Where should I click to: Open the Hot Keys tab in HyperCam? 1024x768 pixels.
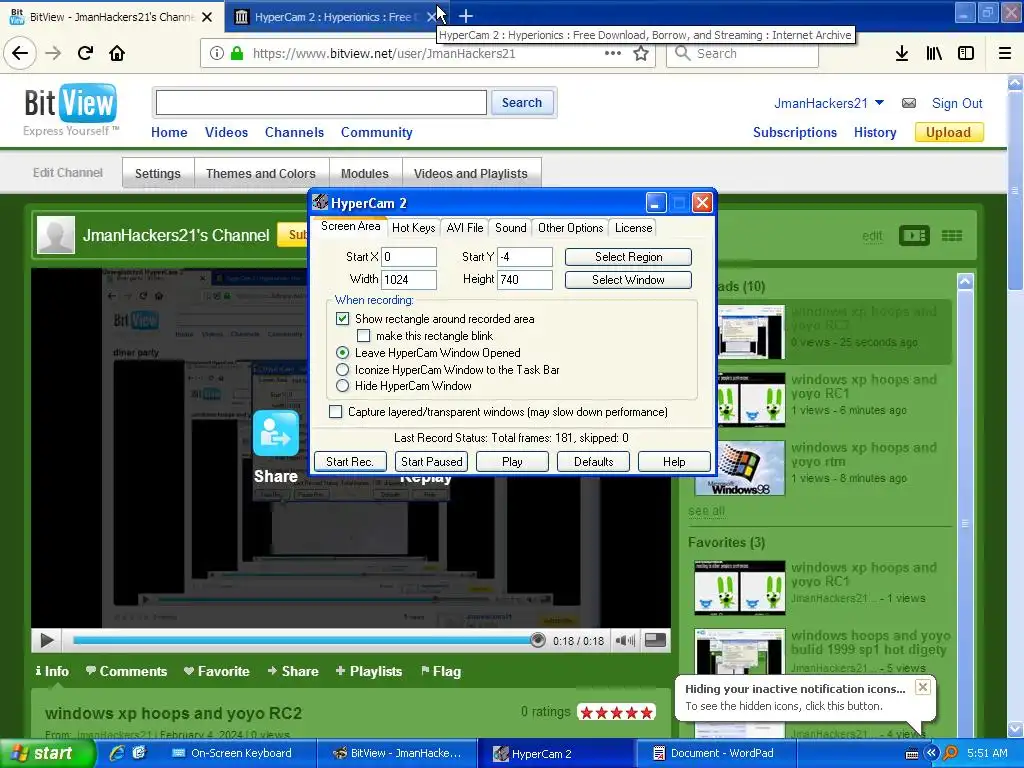pyautogui.click(x=413, y=228)
